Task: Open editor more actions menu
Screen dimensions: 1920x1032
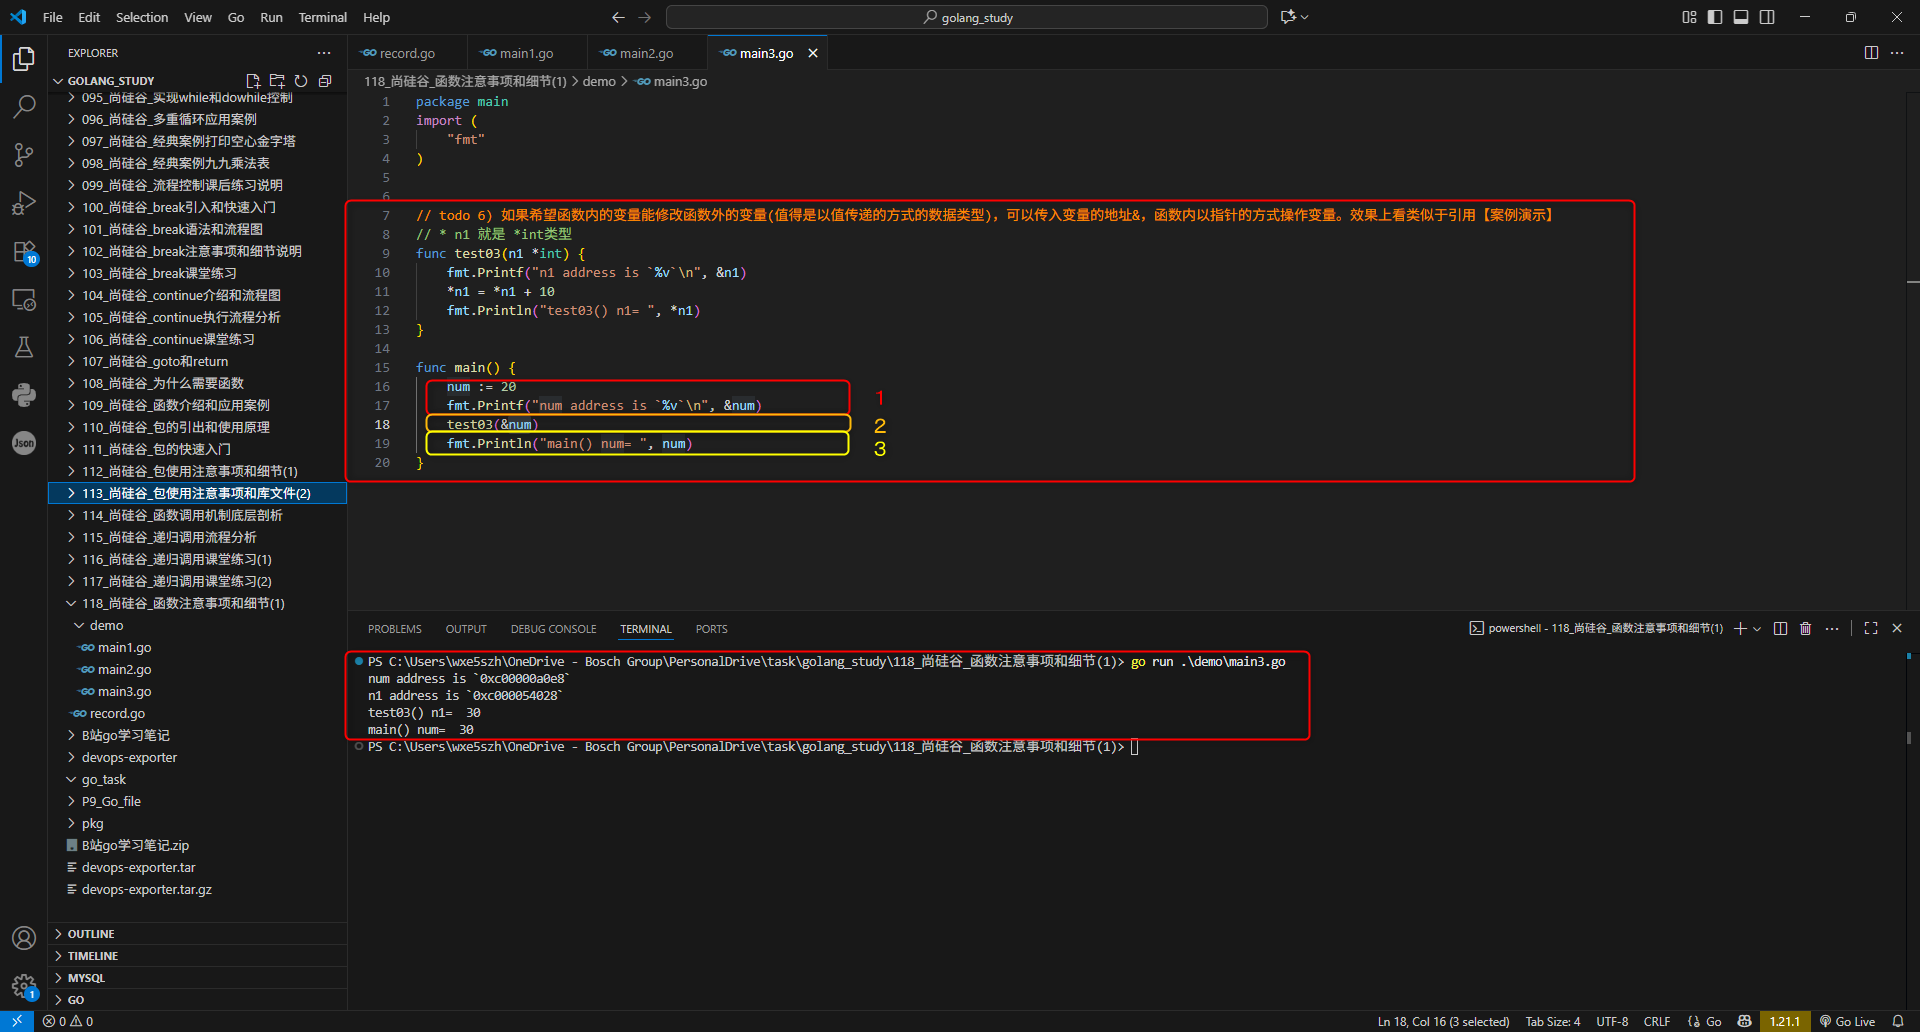Action: (1897, 53)
